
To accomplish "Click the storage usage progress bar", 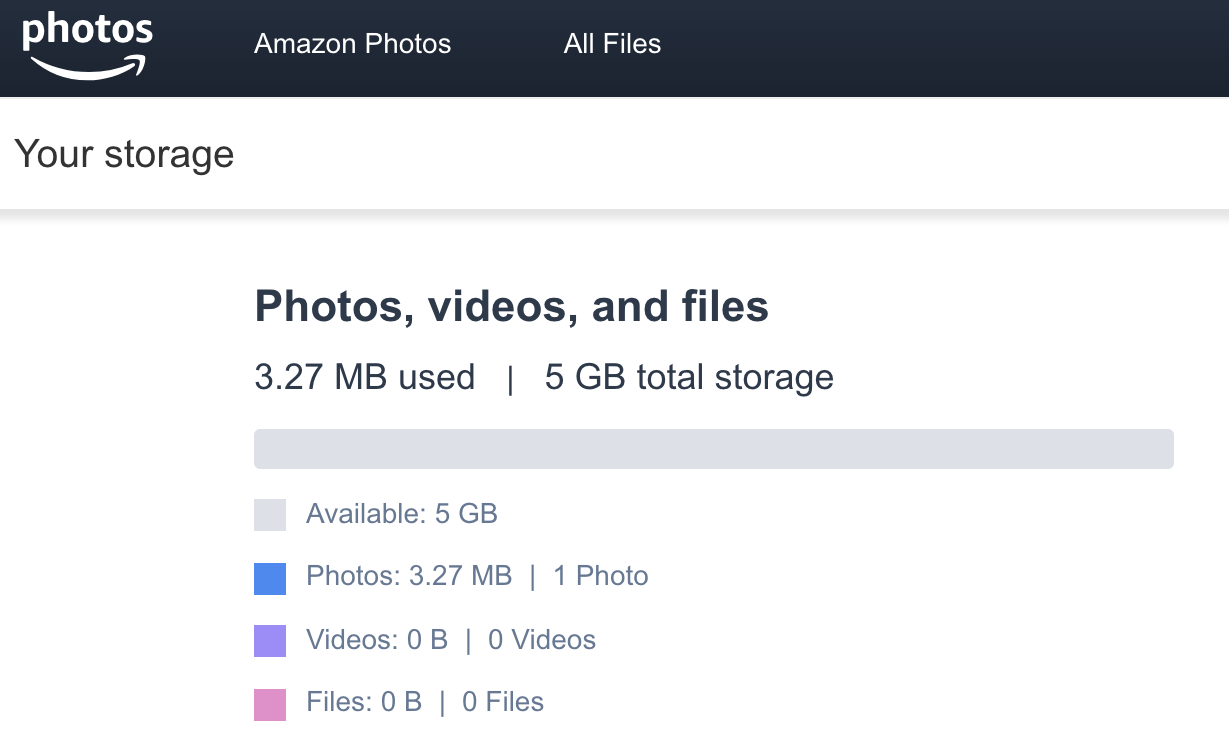I will tap(714, 449).
